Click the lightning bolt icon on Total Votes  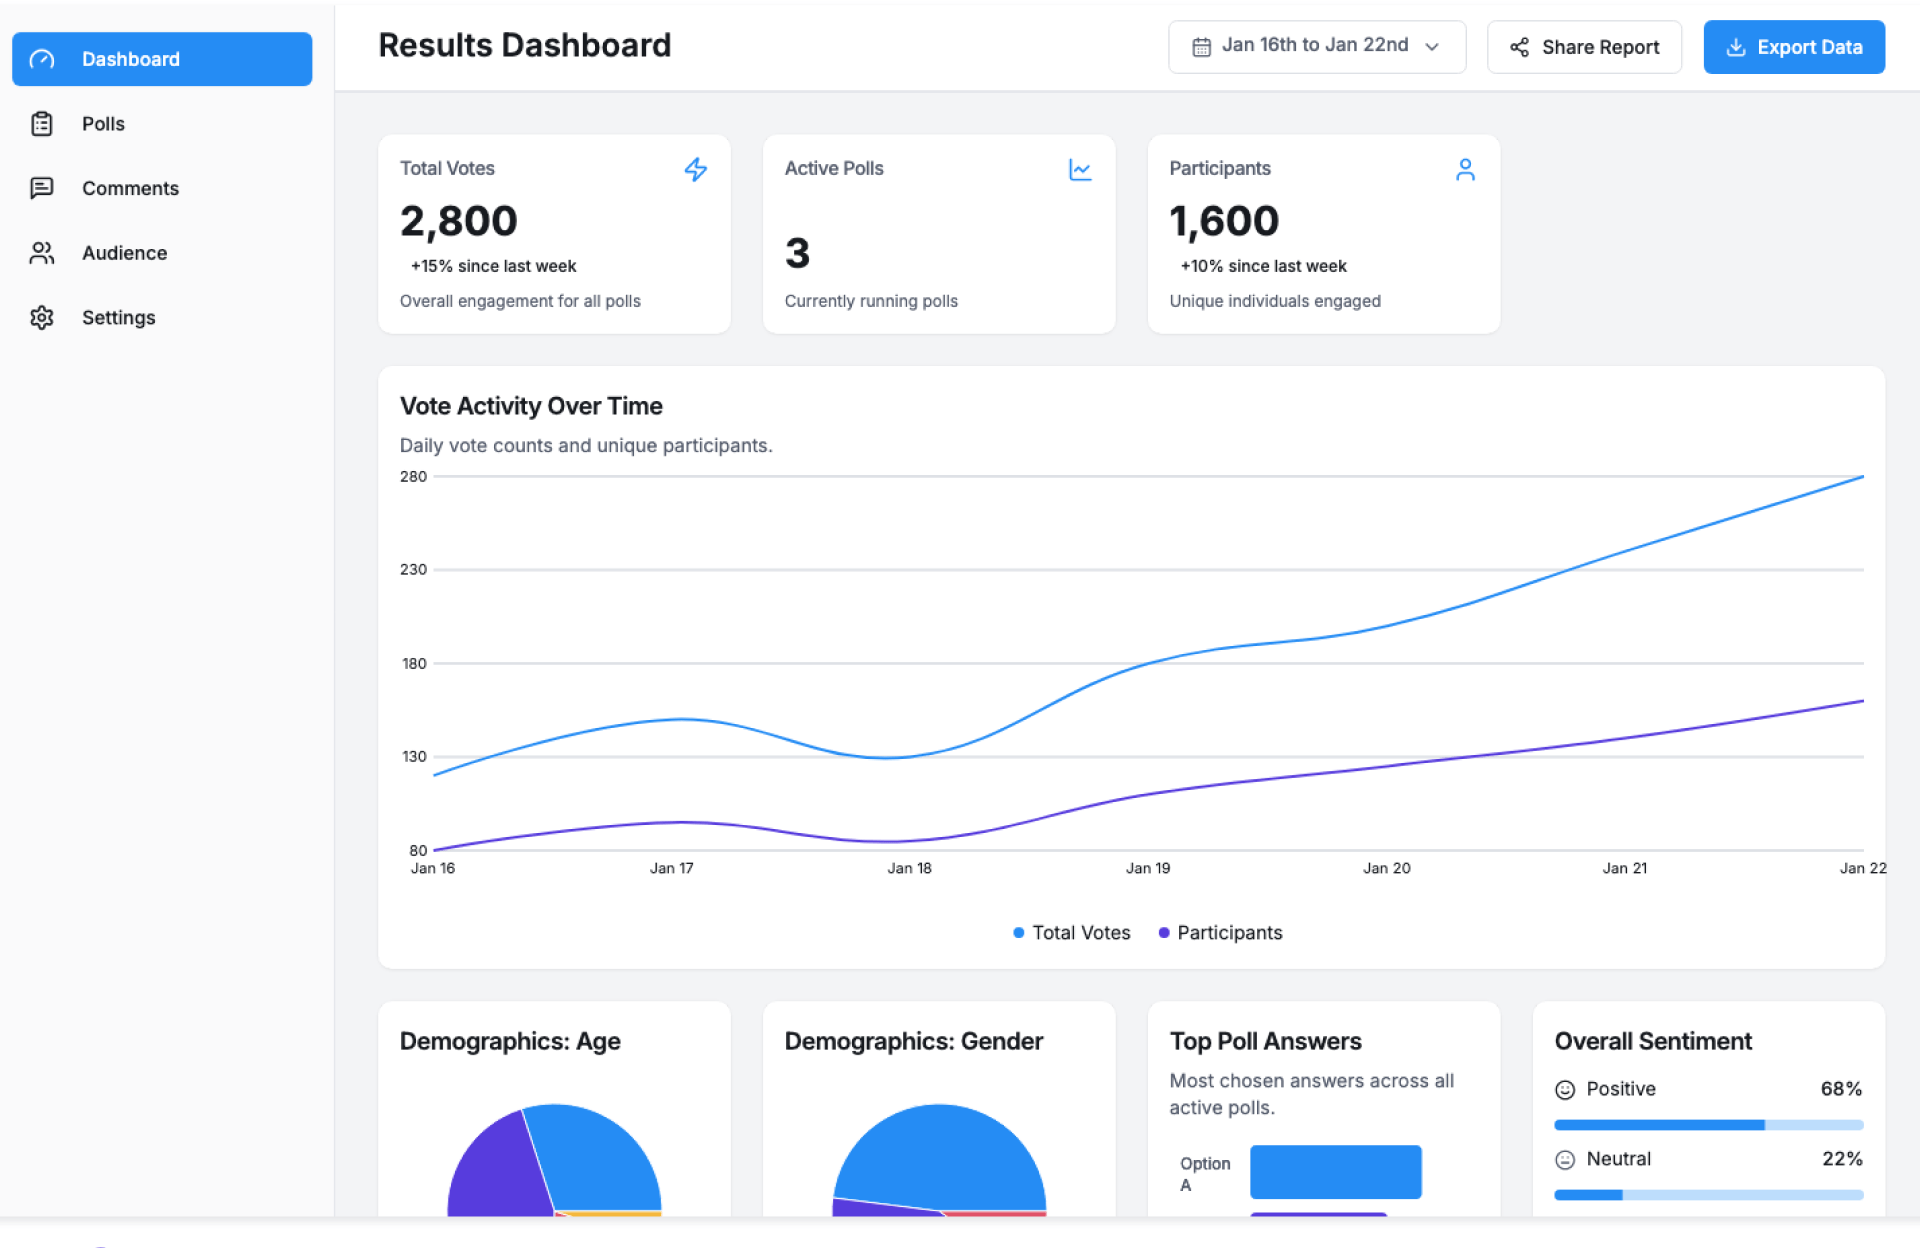point(696,170)
